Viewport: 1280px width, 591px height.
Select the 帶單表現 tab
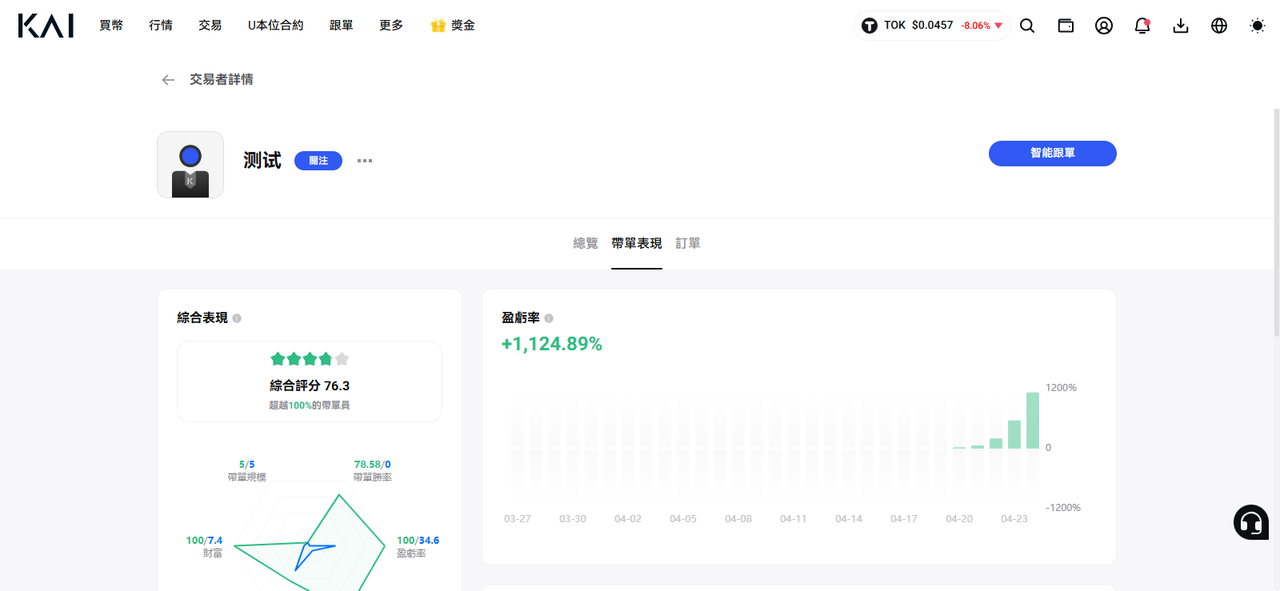click(x=637, y=243)
